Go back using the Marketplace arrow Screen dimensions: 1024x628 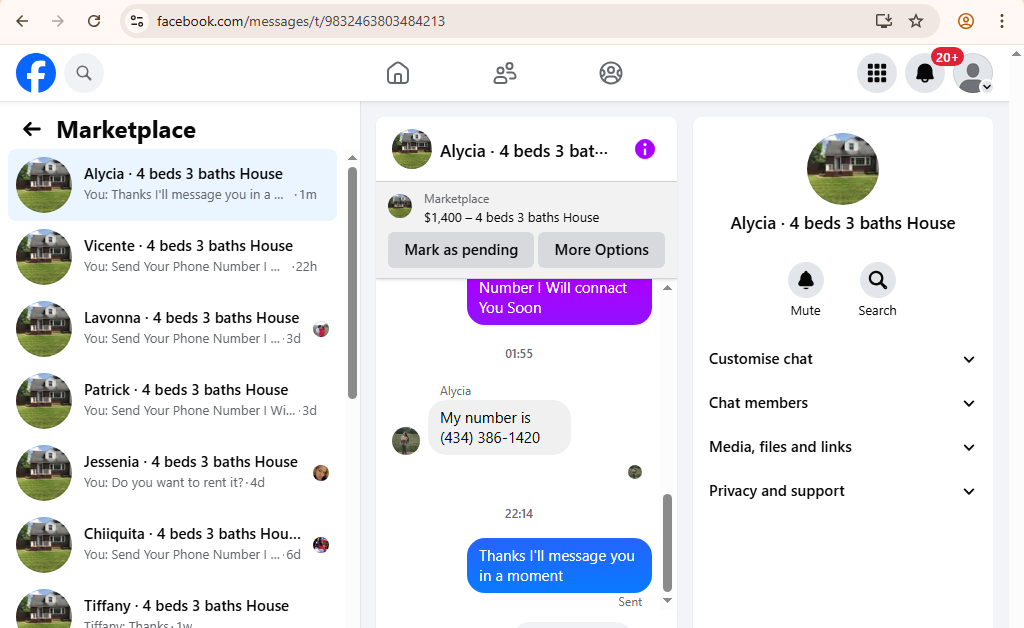point(32,129)
